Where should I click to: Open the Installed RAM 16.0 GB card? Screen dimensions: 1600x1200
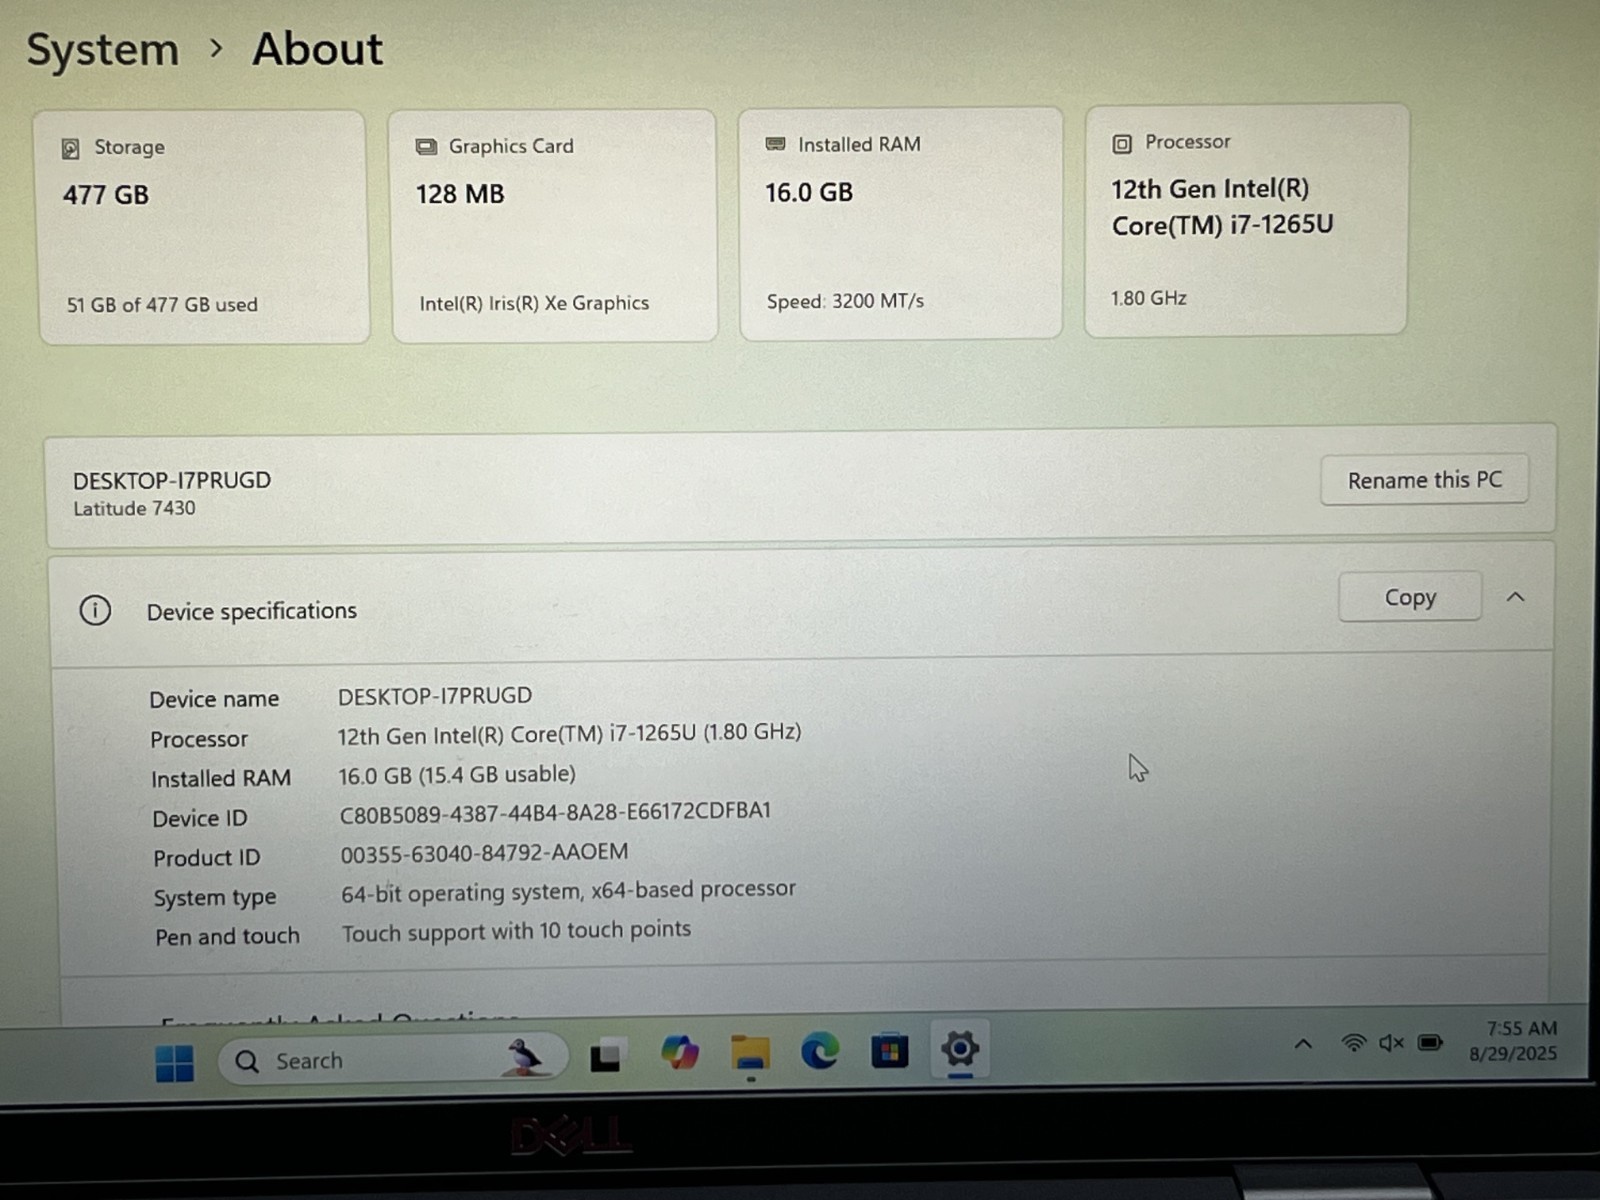point(900,224)
